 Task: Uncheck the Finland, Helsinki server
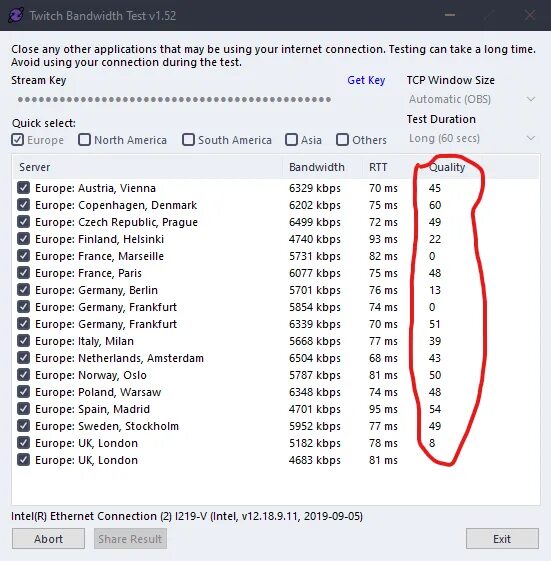(23, 239)
